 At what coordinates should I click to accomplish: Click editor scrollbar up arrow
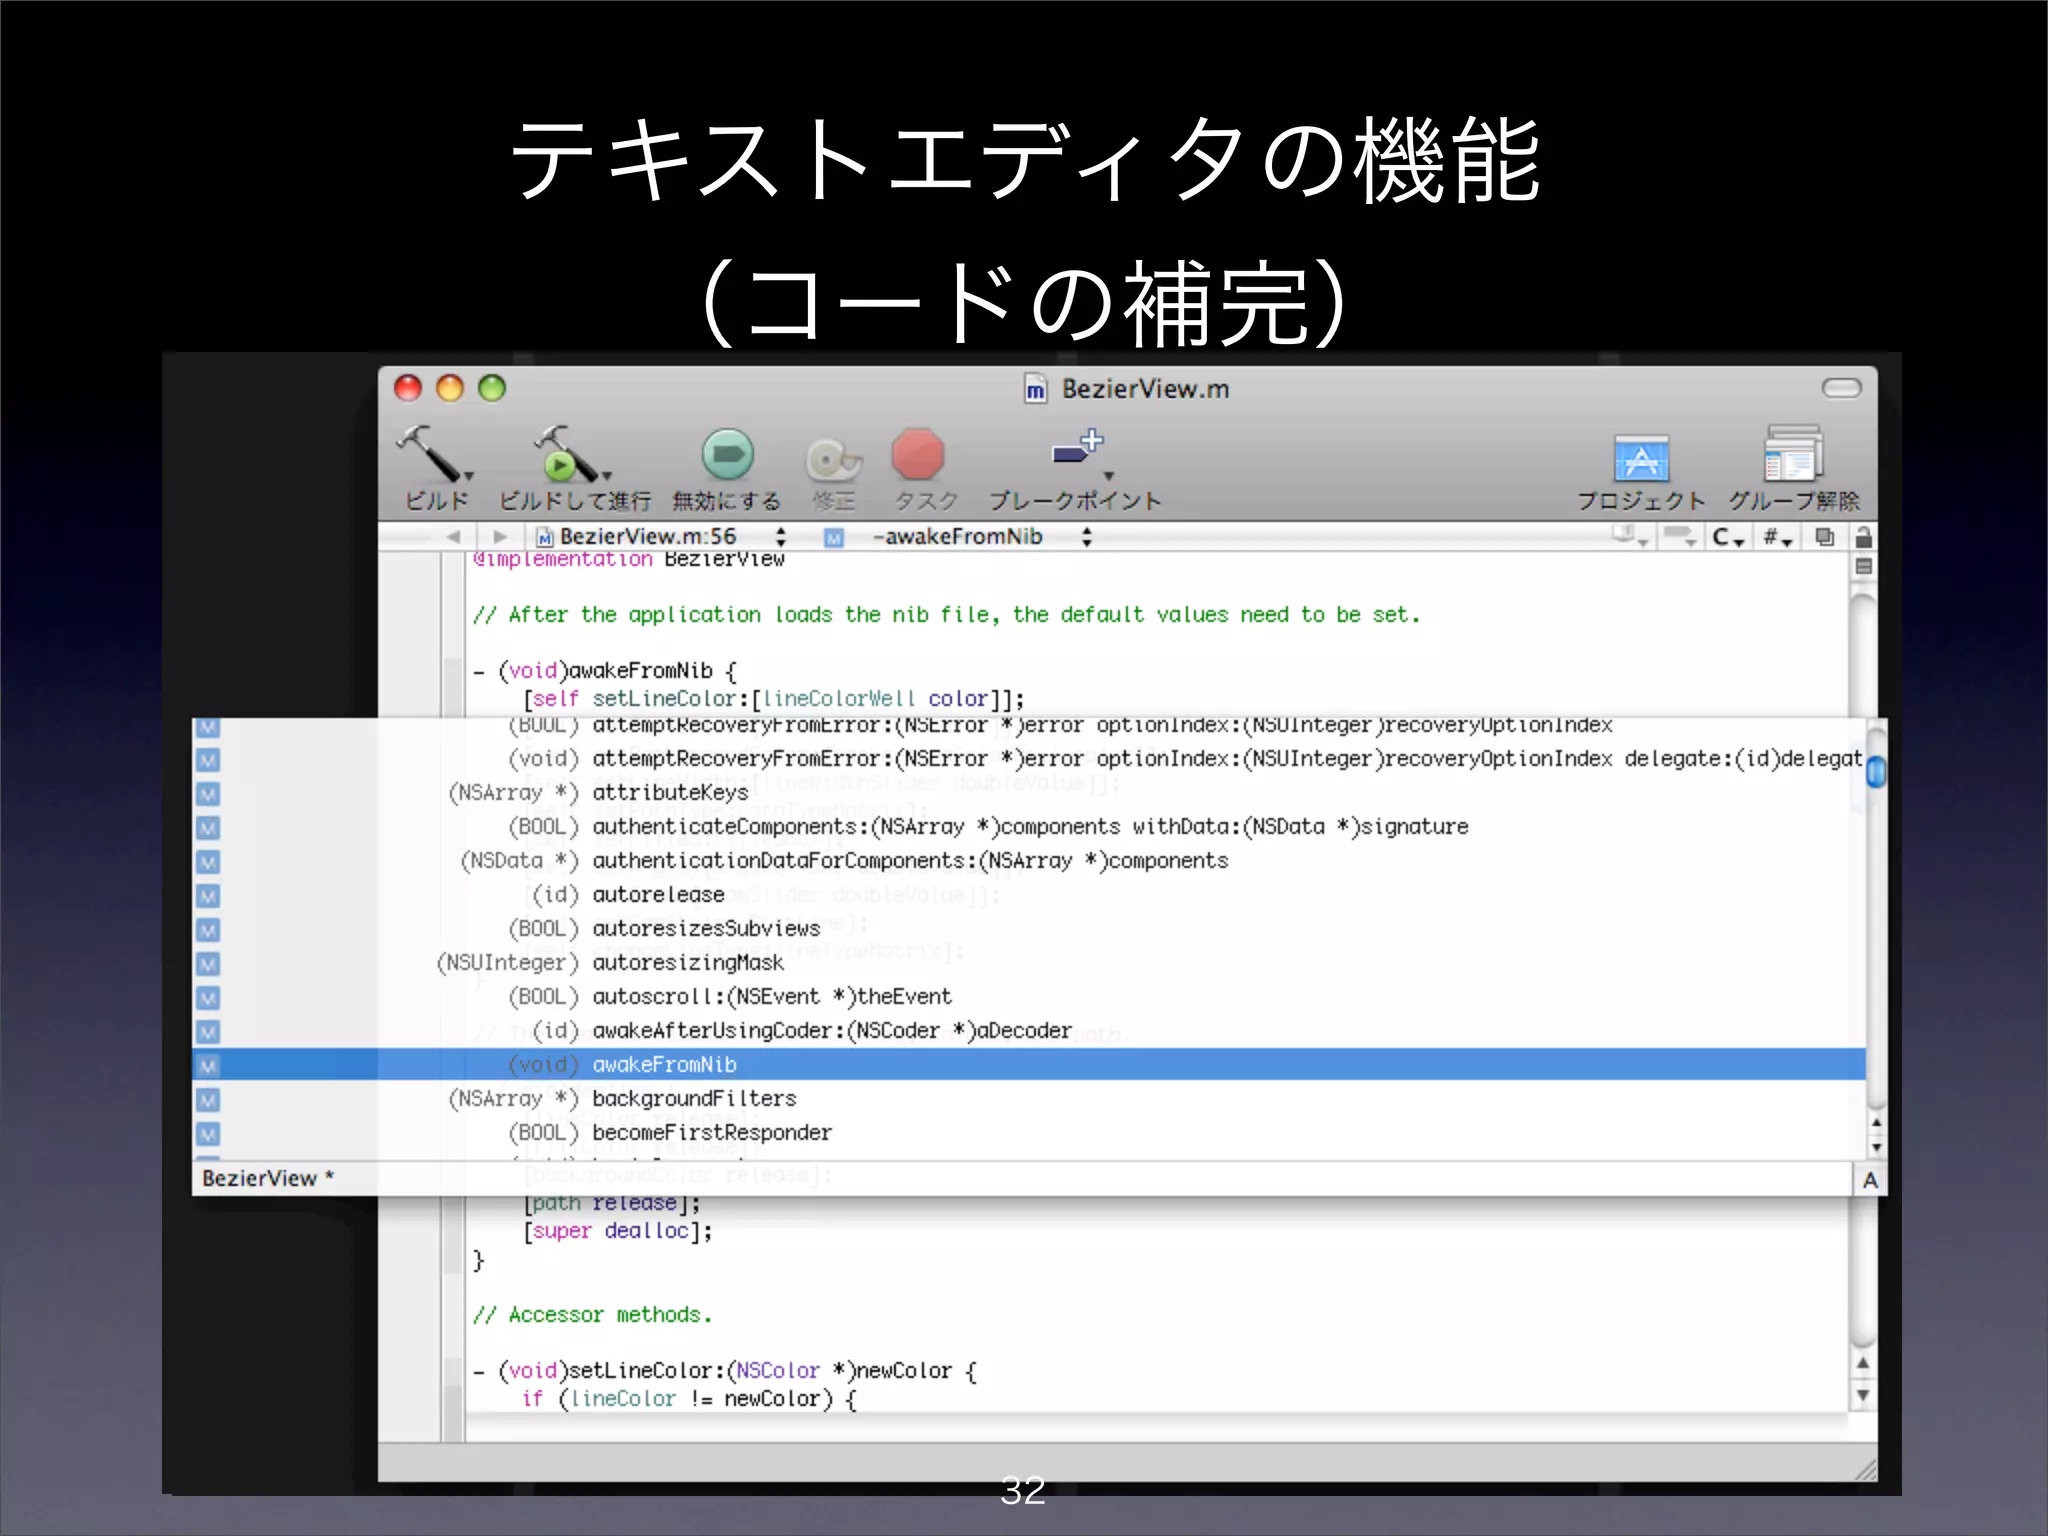(x=1862, y=1363)
